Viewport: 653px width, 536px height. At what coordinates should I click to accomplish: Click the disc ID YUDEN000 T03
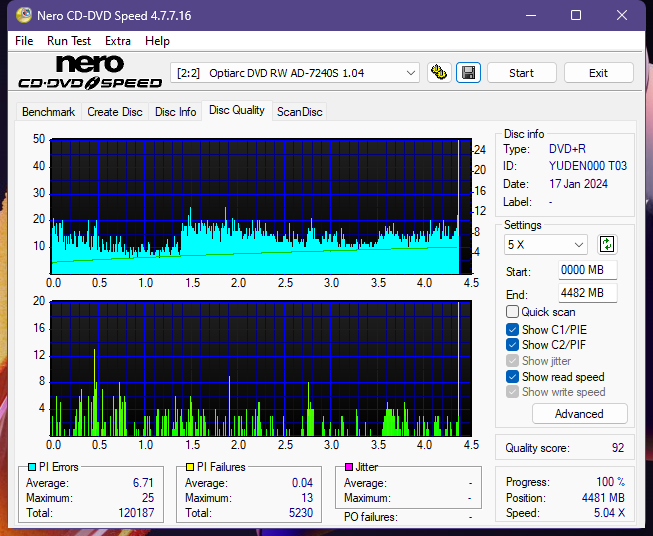(588, 166)
